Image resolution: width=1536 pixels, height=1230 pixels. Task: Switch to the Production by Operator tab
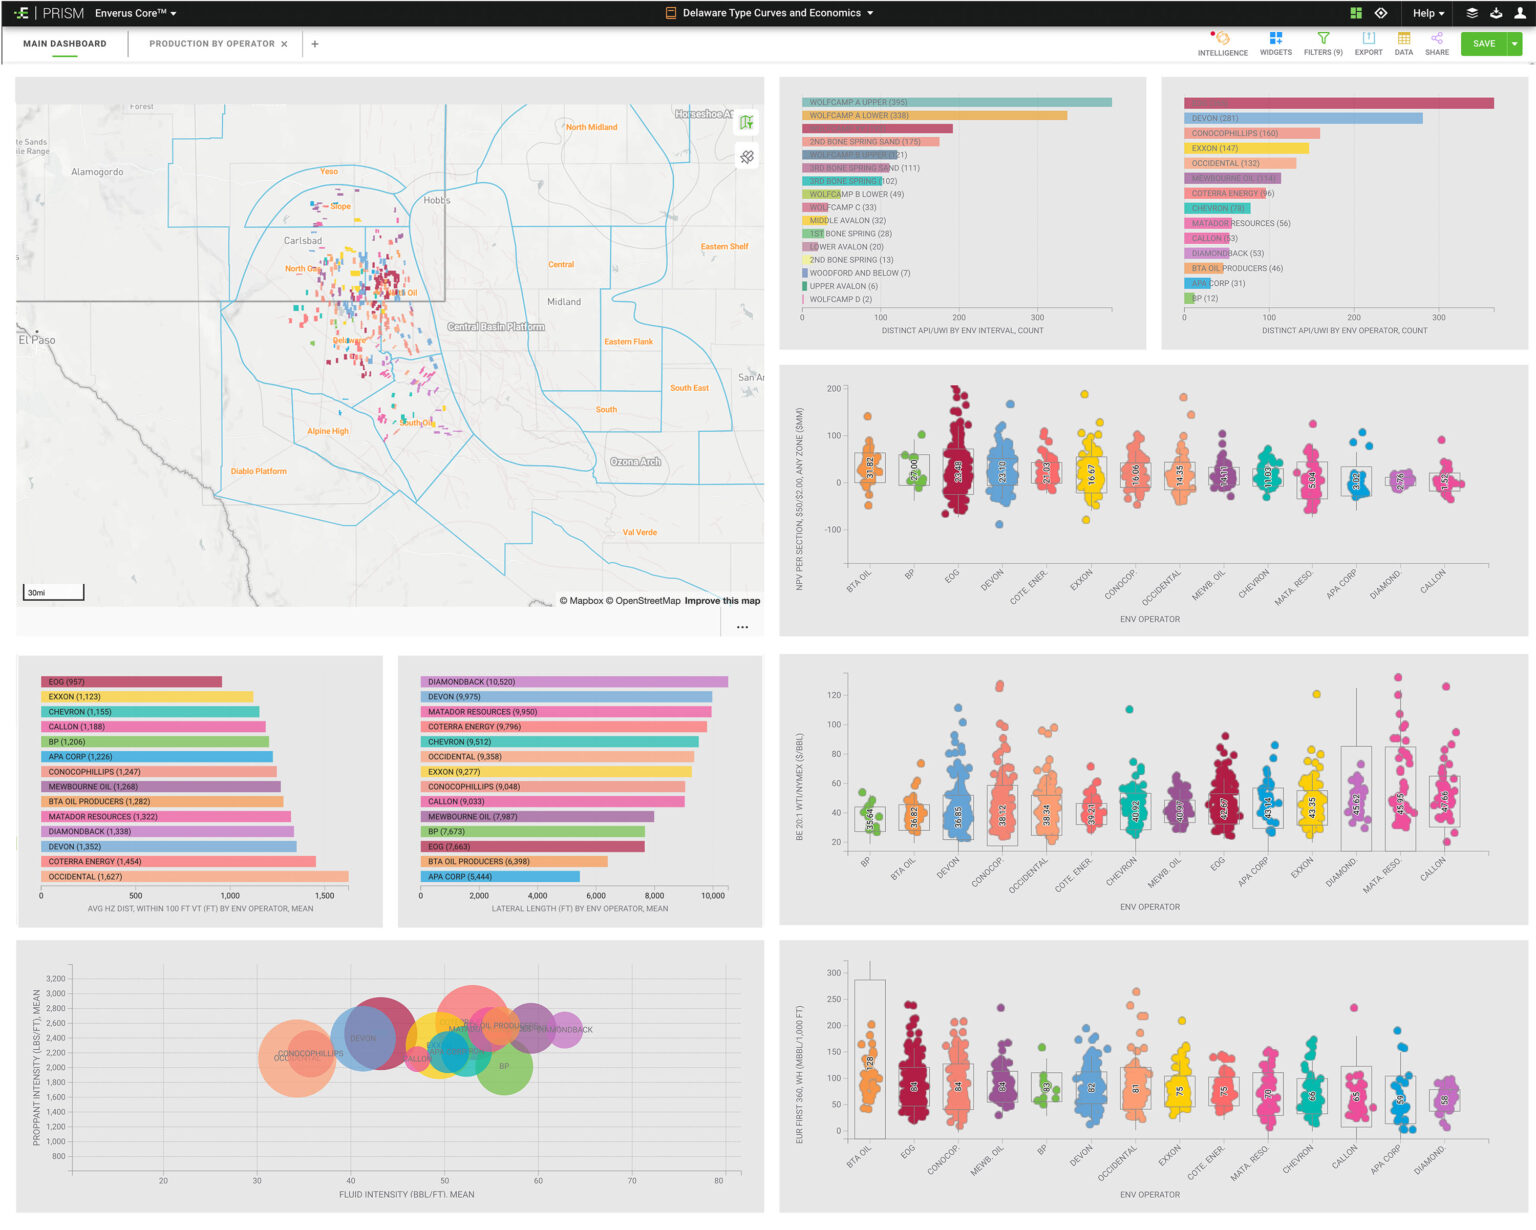(211, 44)
